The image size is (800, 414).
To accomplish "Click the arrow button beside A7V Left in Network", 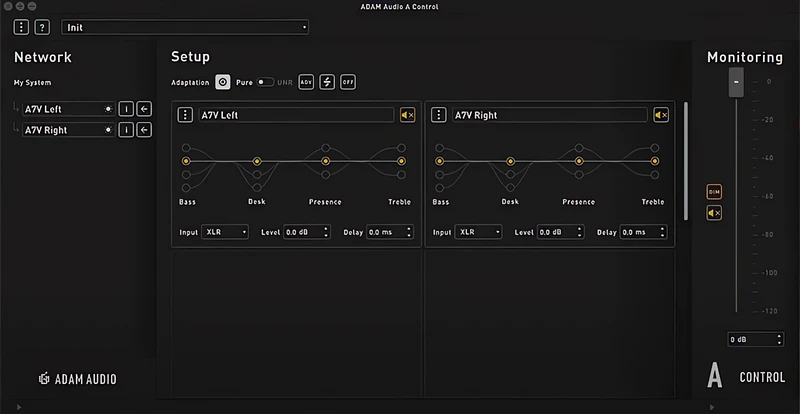I will [x=144, y=109].
